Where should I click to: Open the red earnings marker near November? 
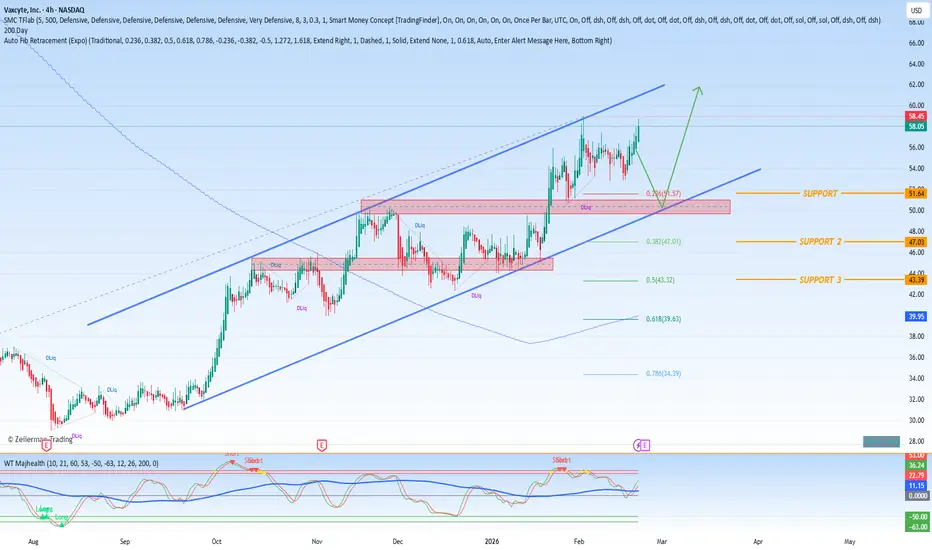[322, 445]
